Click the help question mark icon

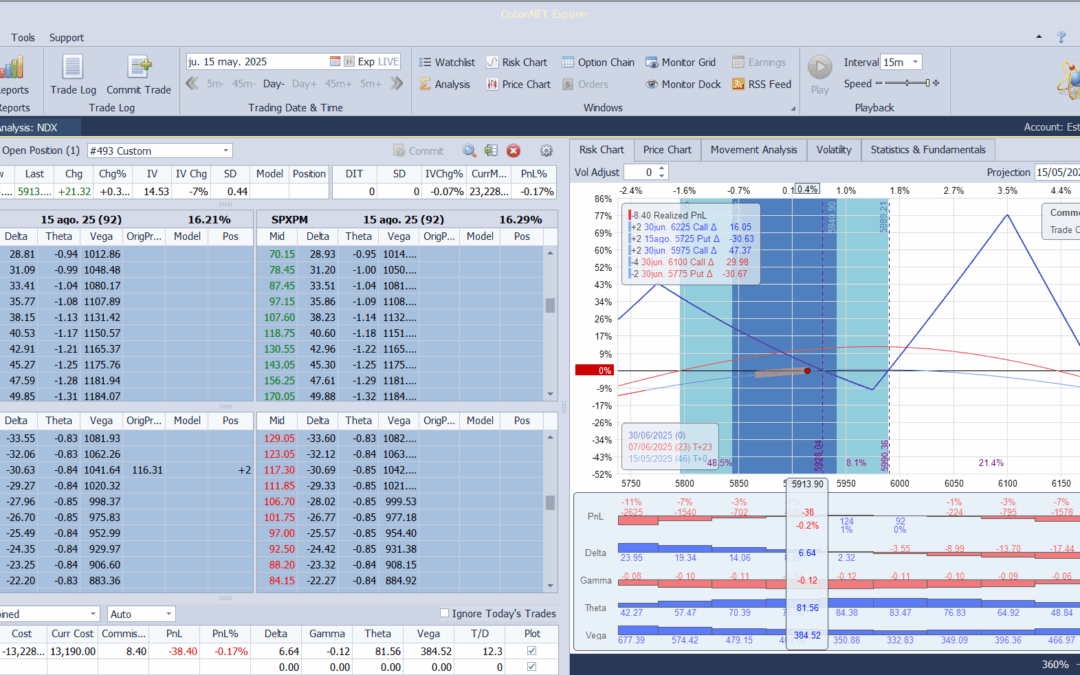[1061, 37]
